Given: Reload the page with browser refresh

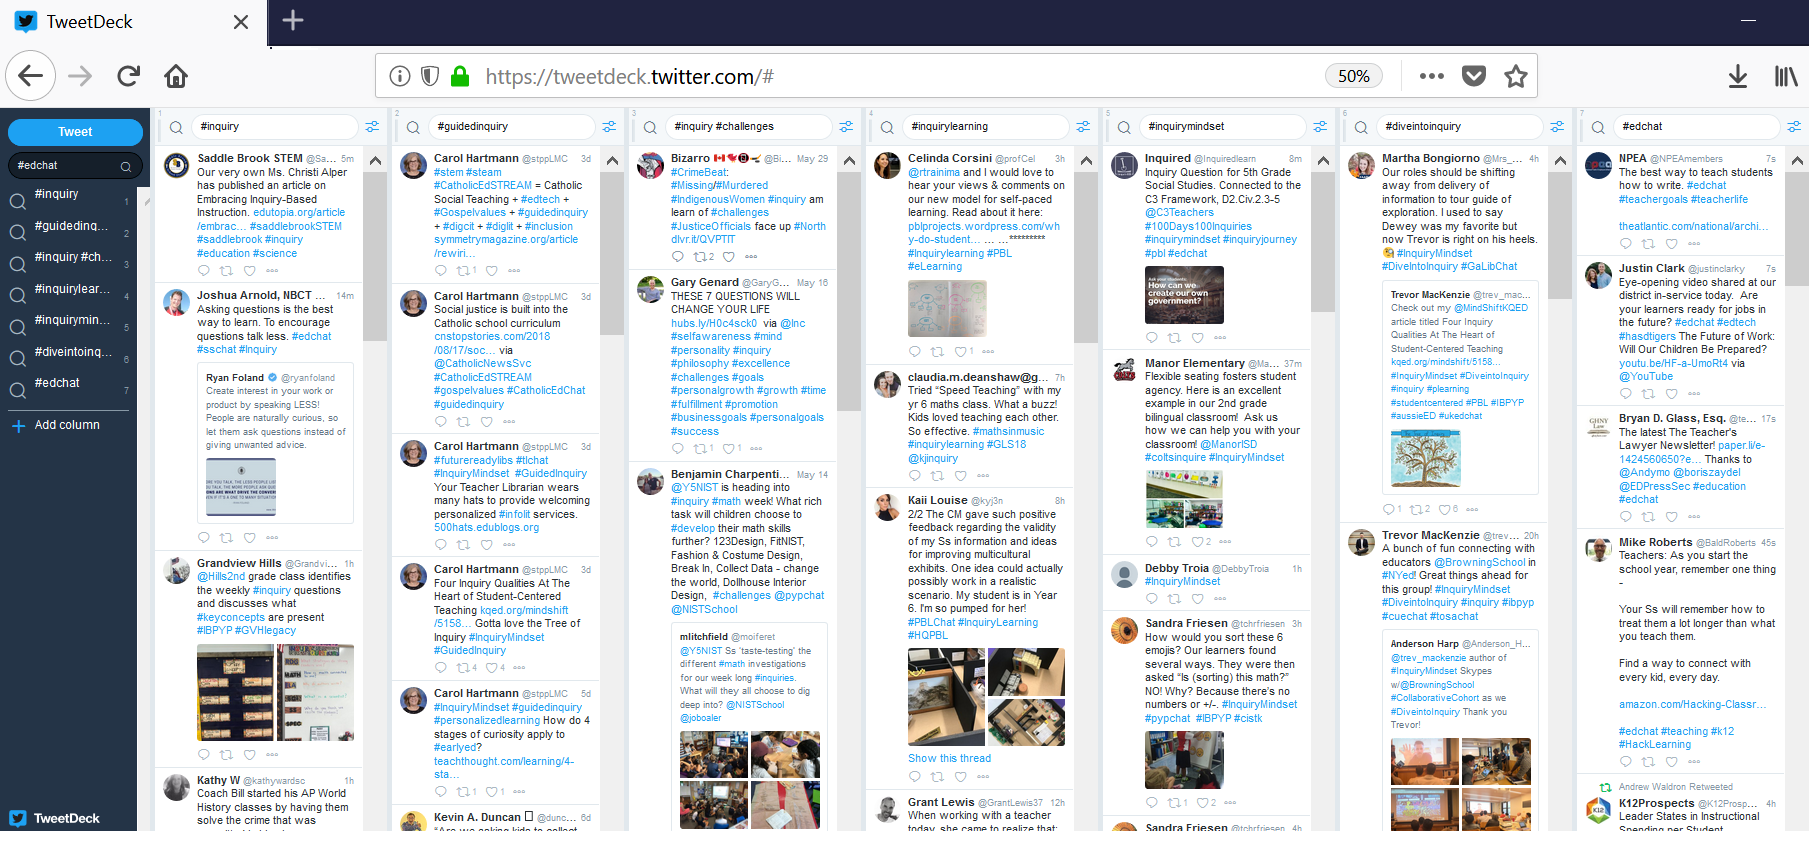Looking at the screenshot, I should [x=128, y=76].
